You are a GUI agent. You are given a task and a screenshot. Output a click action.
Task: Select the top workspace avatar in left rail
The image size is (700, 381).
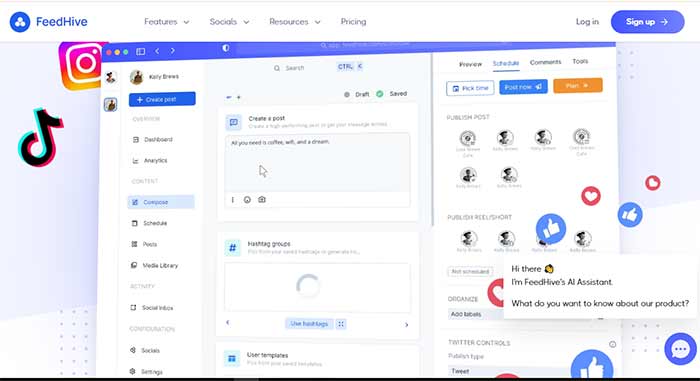[110, 77]
